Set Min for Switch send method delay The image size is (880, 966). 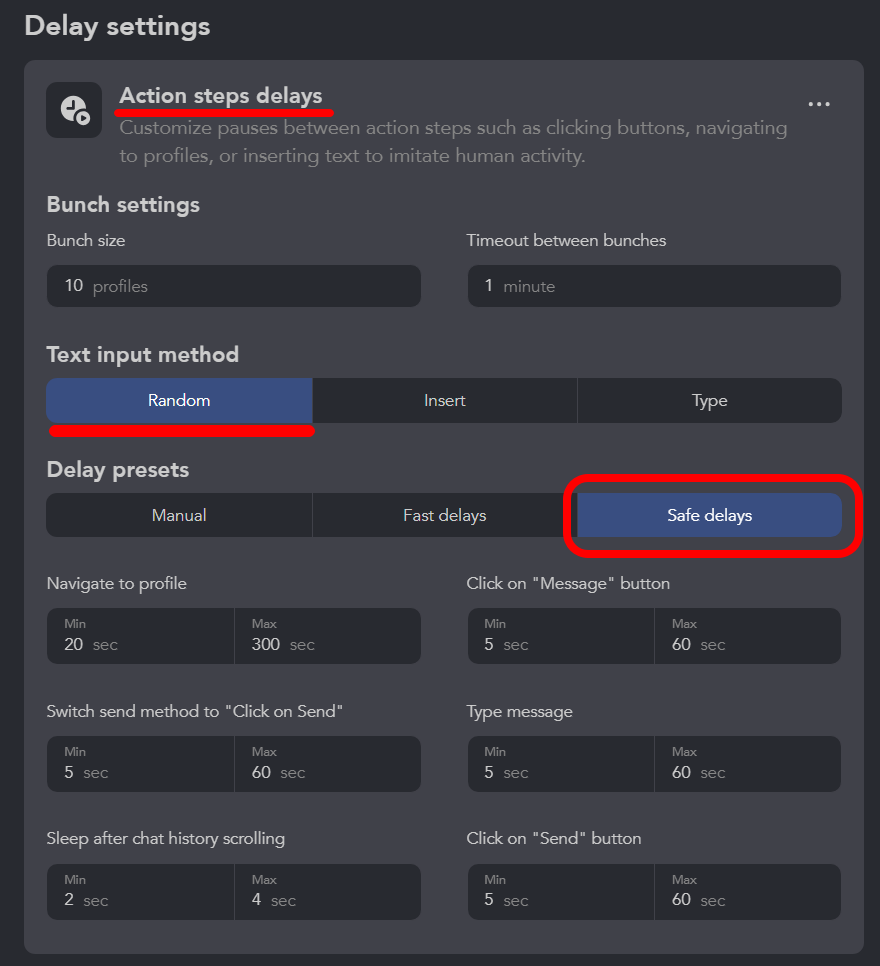coord(141,764)
